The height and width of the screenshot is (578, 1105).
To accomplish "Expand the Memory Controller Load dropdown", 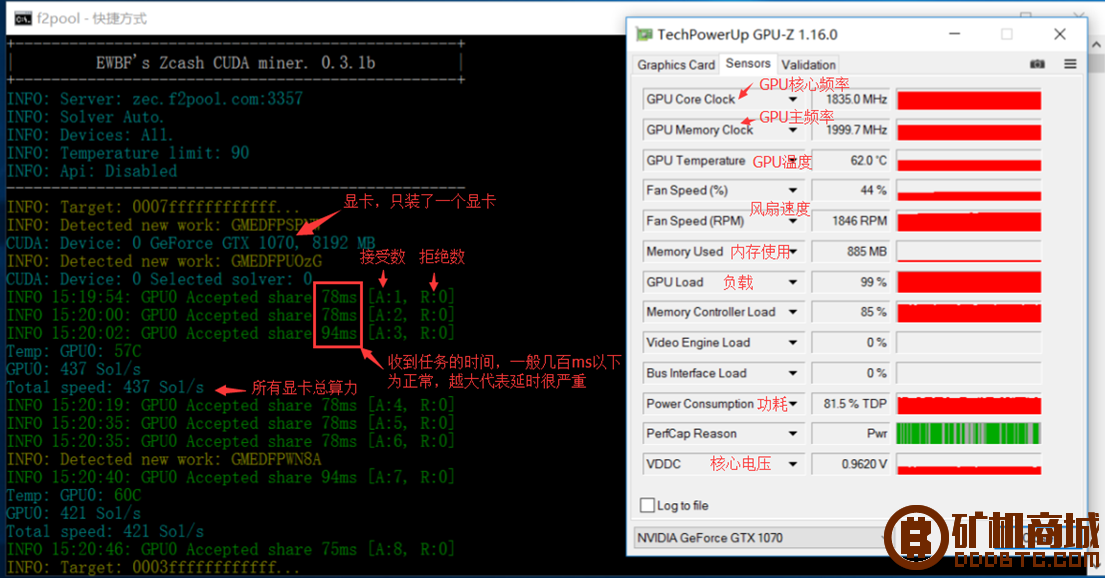I will 793,312.
